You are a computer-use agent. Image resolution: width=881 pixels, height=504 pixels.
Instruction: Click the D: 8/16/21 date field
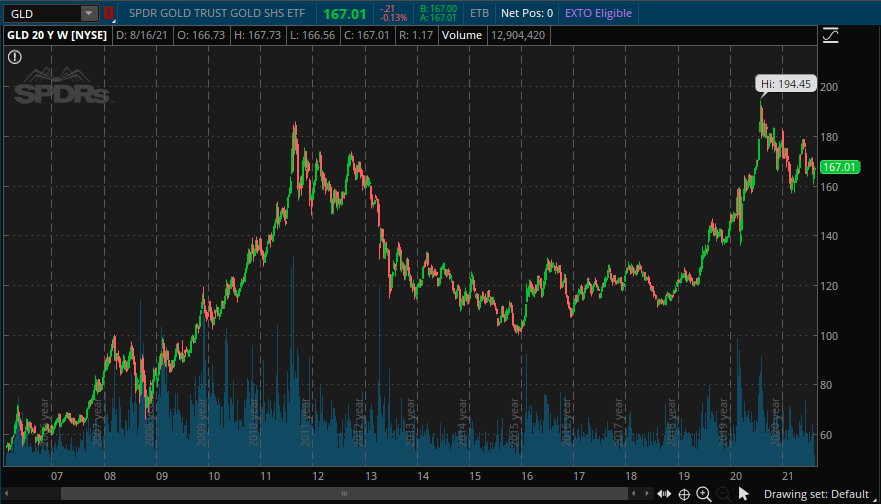pos(142,35)
